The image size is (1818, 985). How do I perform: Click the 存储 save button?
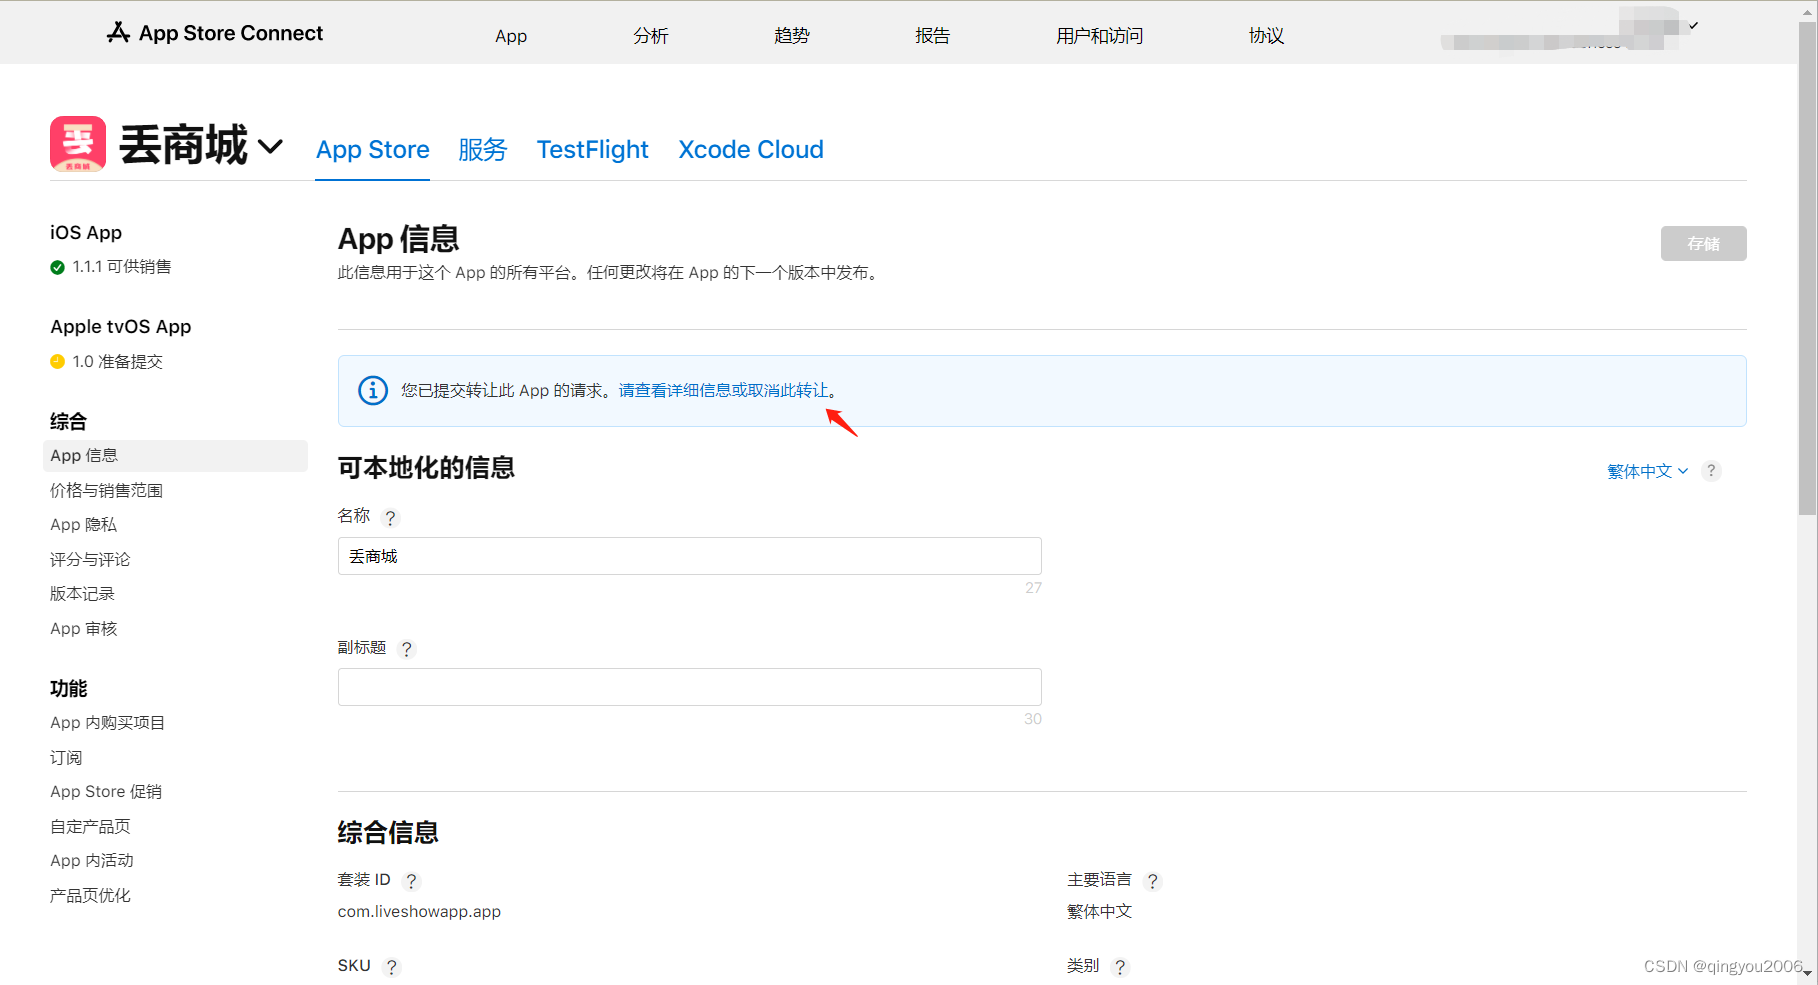click(1704, 244)
